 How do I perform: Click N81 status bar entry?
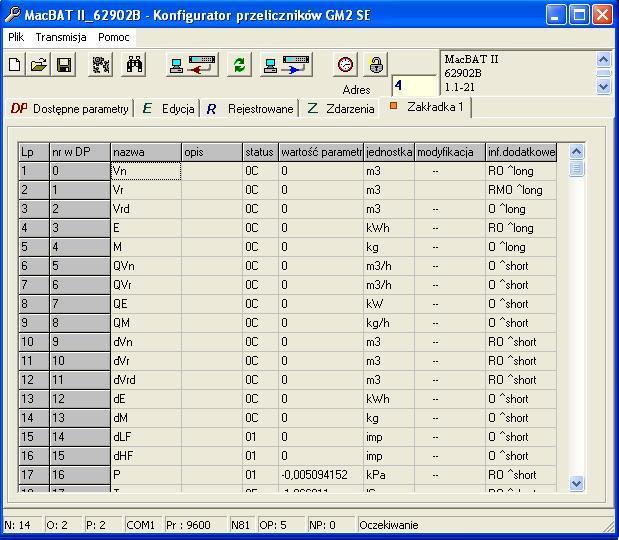(240, 525)
